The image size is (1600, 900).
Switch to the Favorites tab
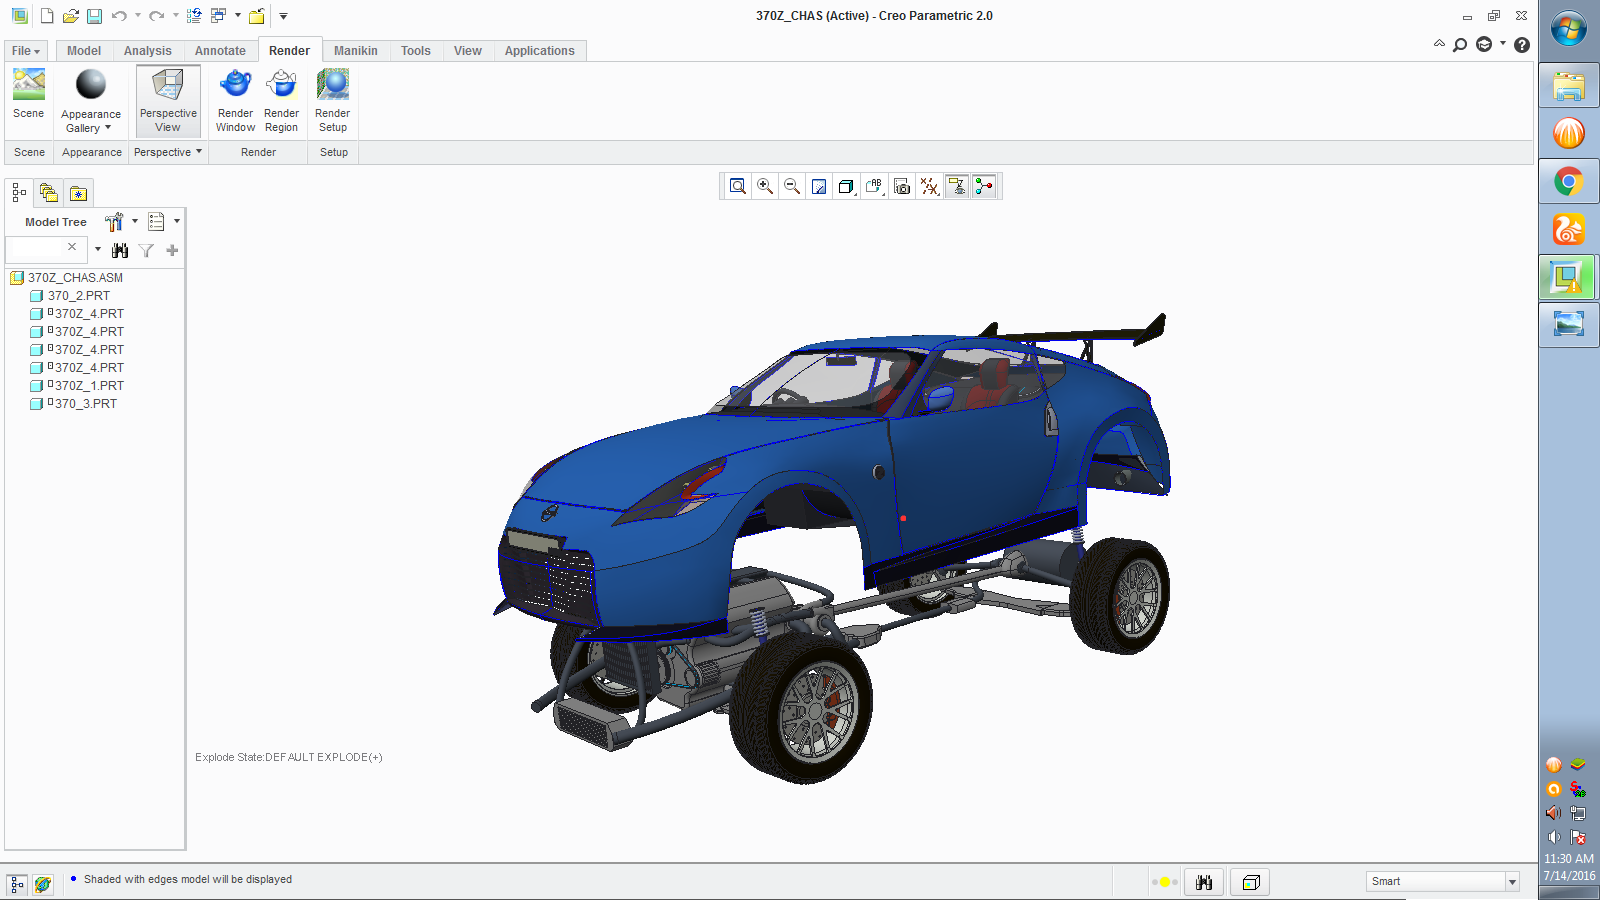(78, 192)
